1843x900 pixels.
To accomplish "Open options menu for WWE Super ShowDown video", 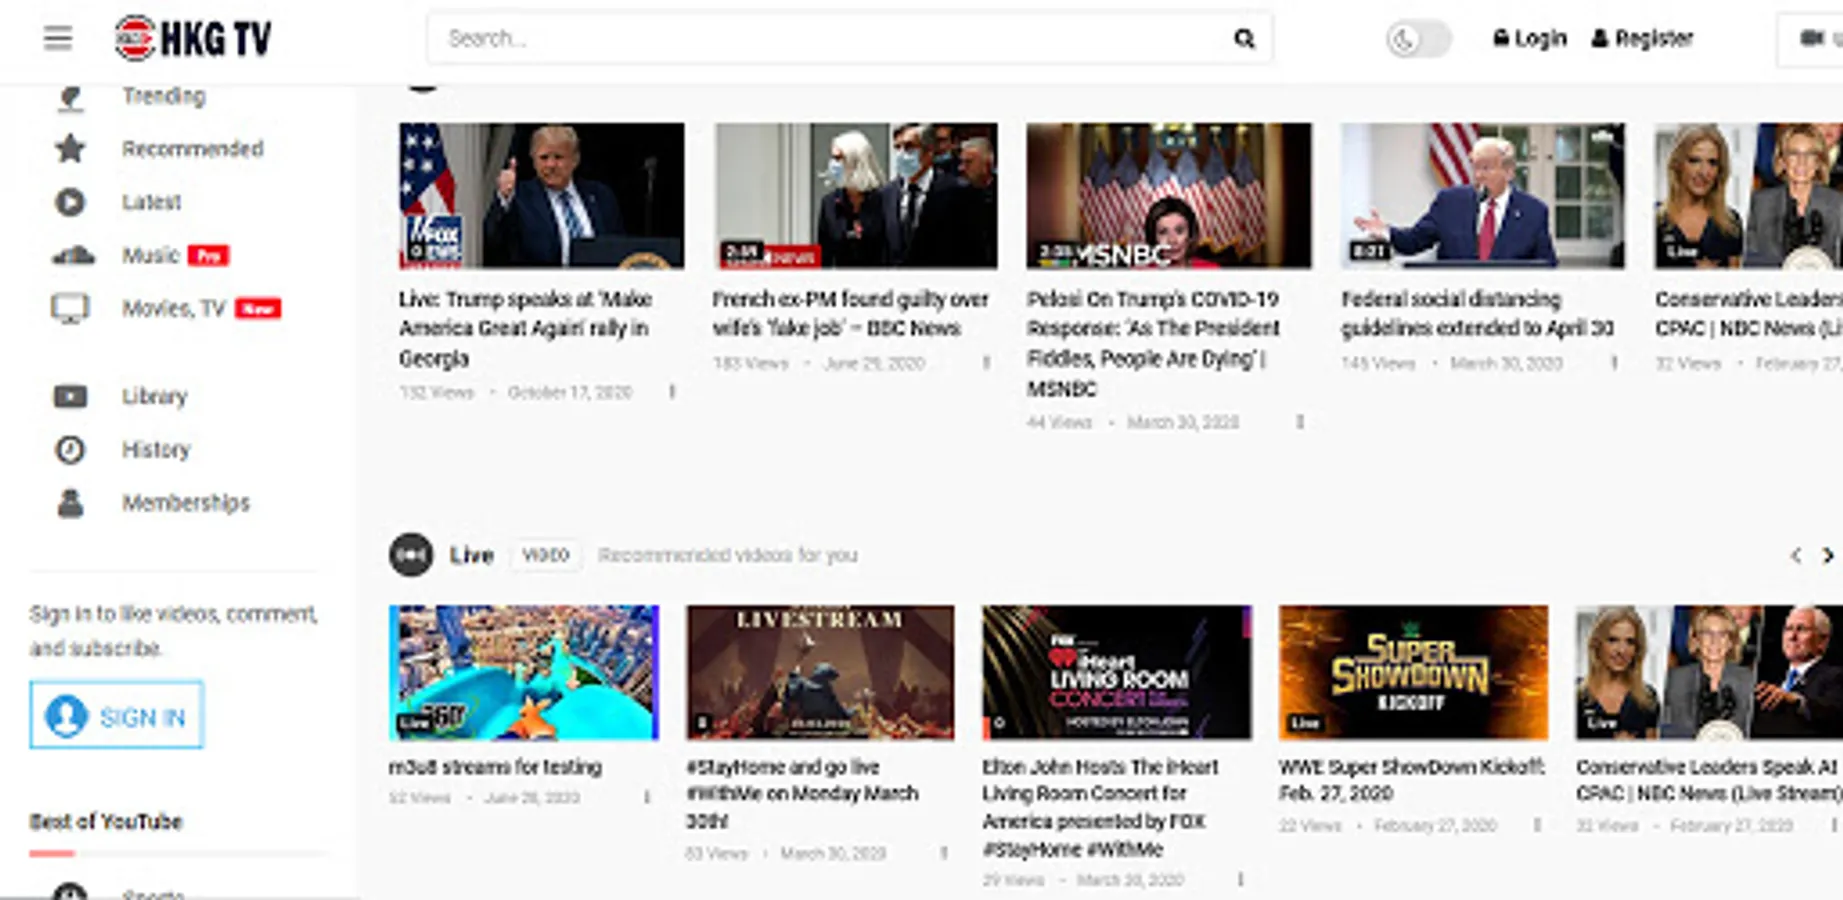I will click(x=1537, y=825).
